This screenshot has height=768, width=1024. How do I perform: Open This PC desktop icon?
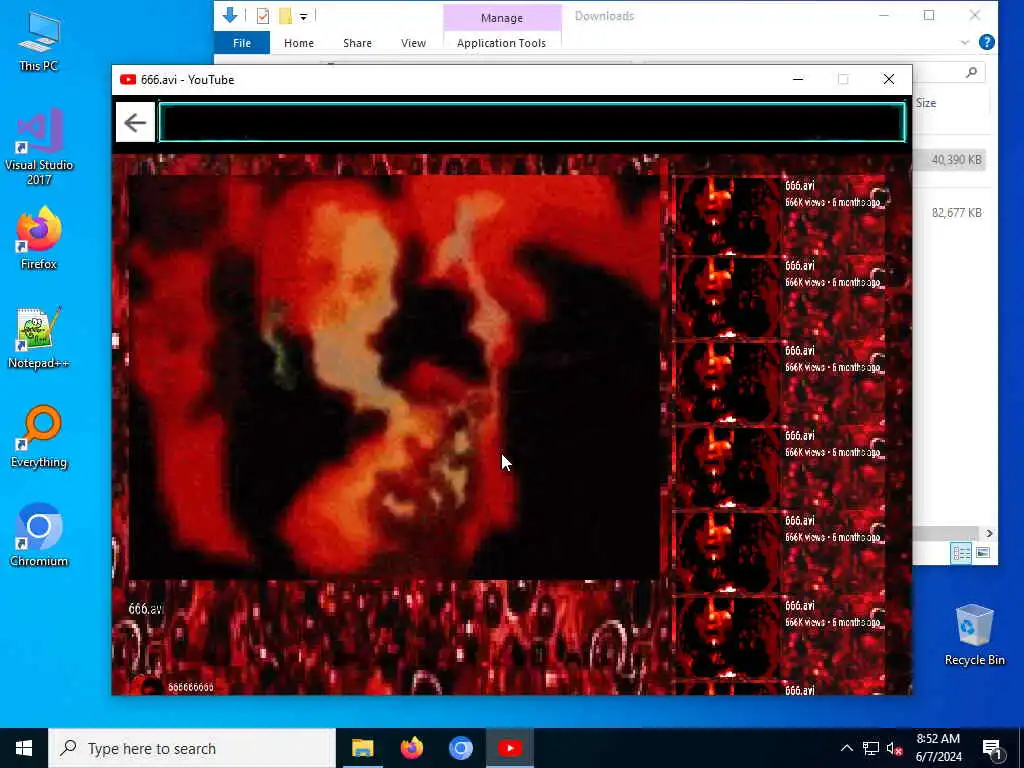click(39, 41)
